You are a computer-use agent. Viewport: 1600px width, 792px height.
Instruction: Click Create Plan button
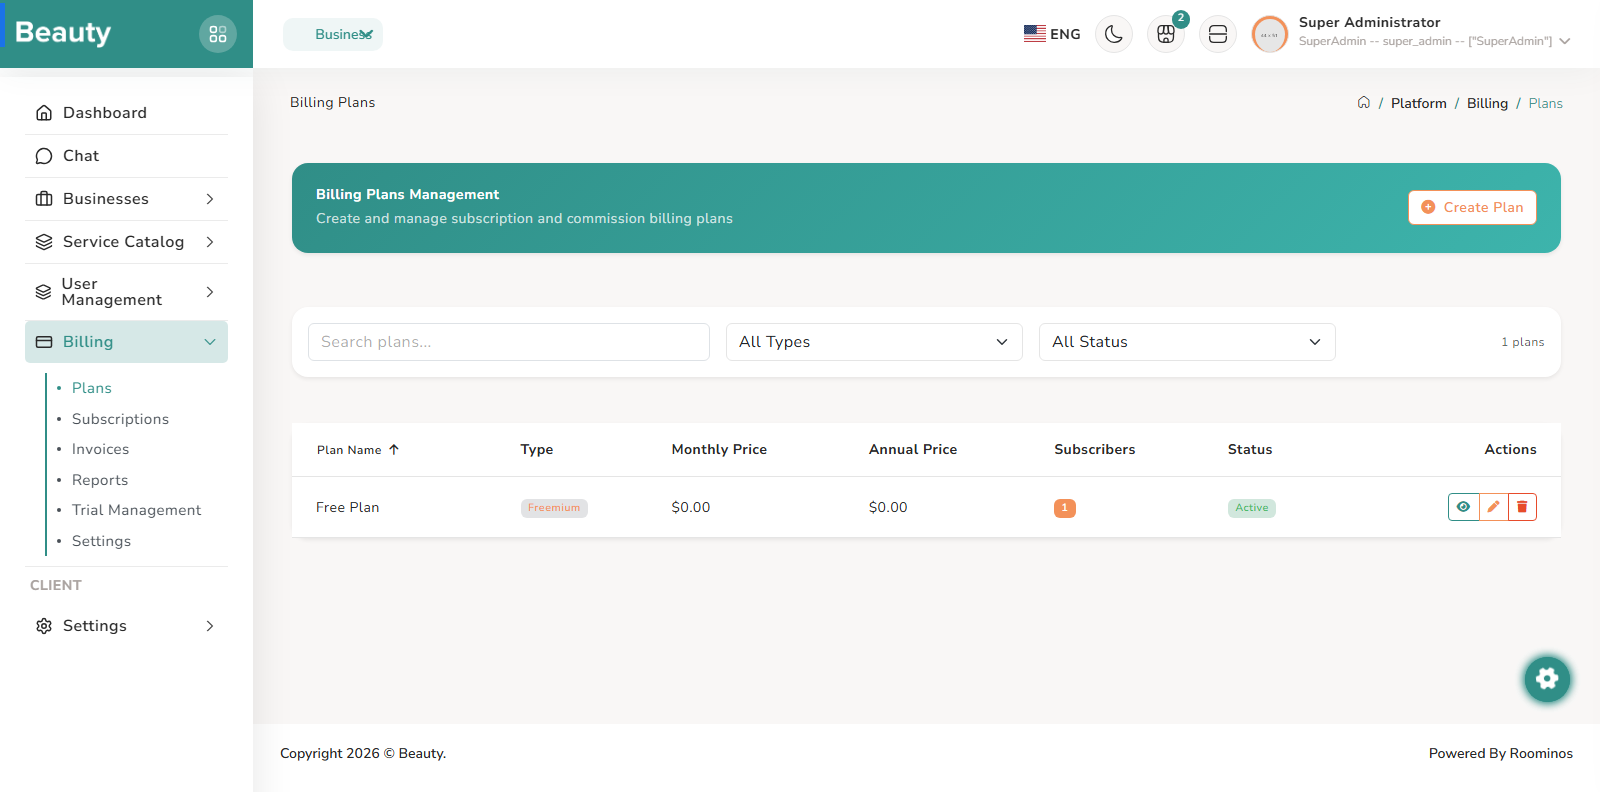click(1472, 207)
